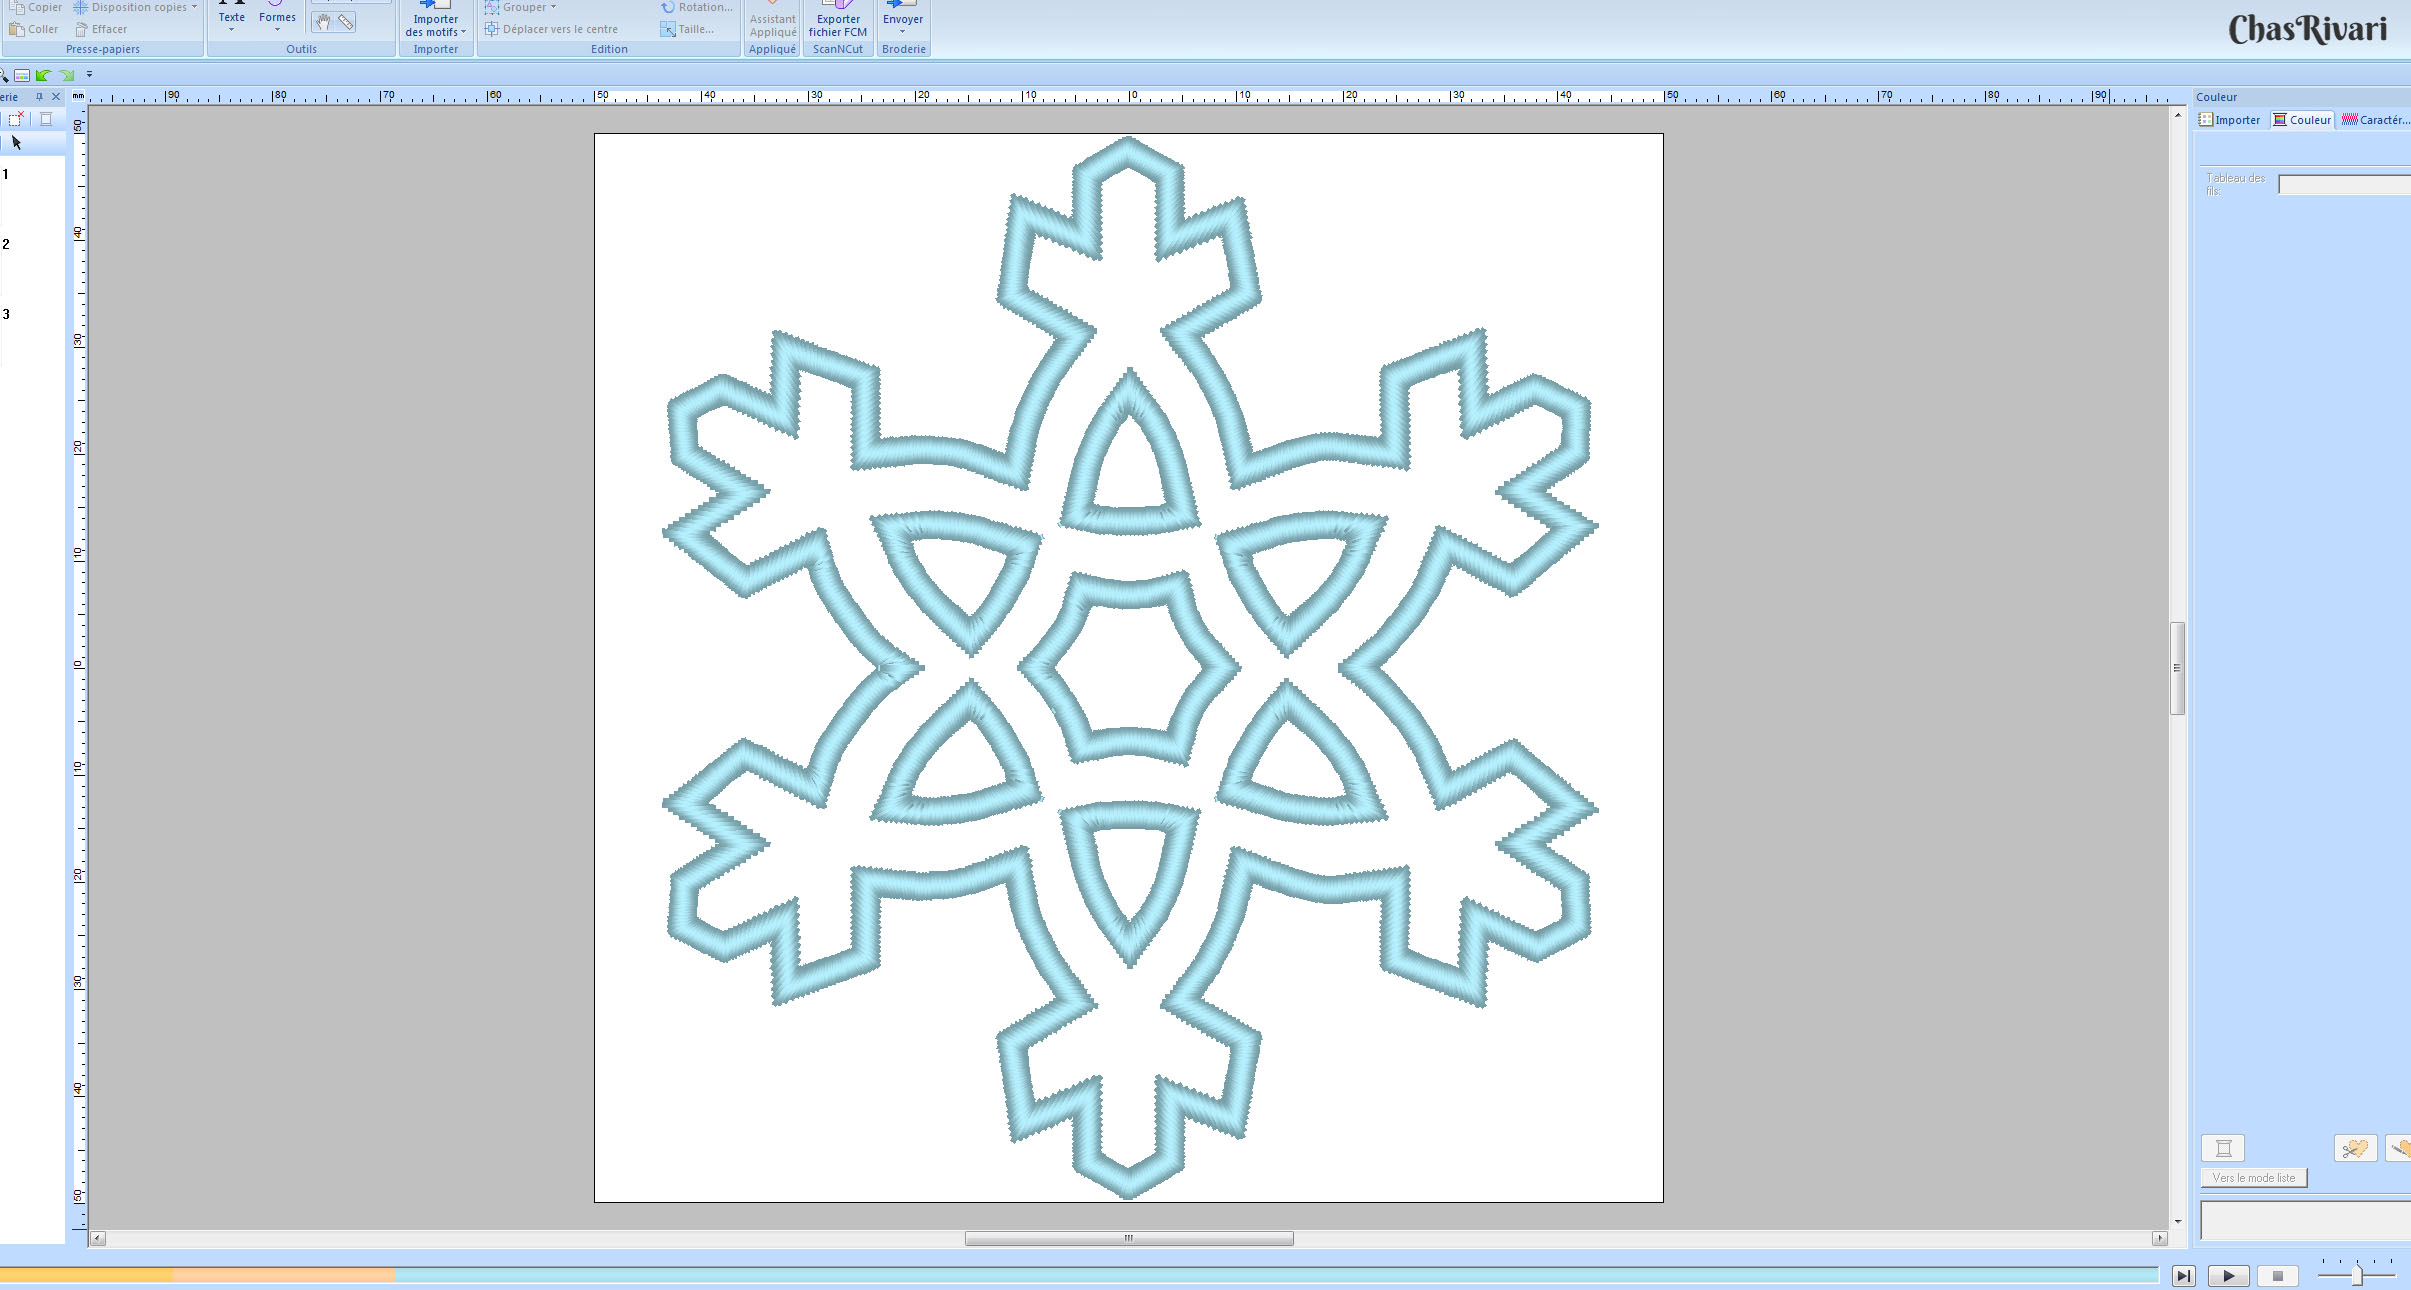Open the Grouper dropdown
This screenshot has width=2411, height=1290.
pos(520,7)
